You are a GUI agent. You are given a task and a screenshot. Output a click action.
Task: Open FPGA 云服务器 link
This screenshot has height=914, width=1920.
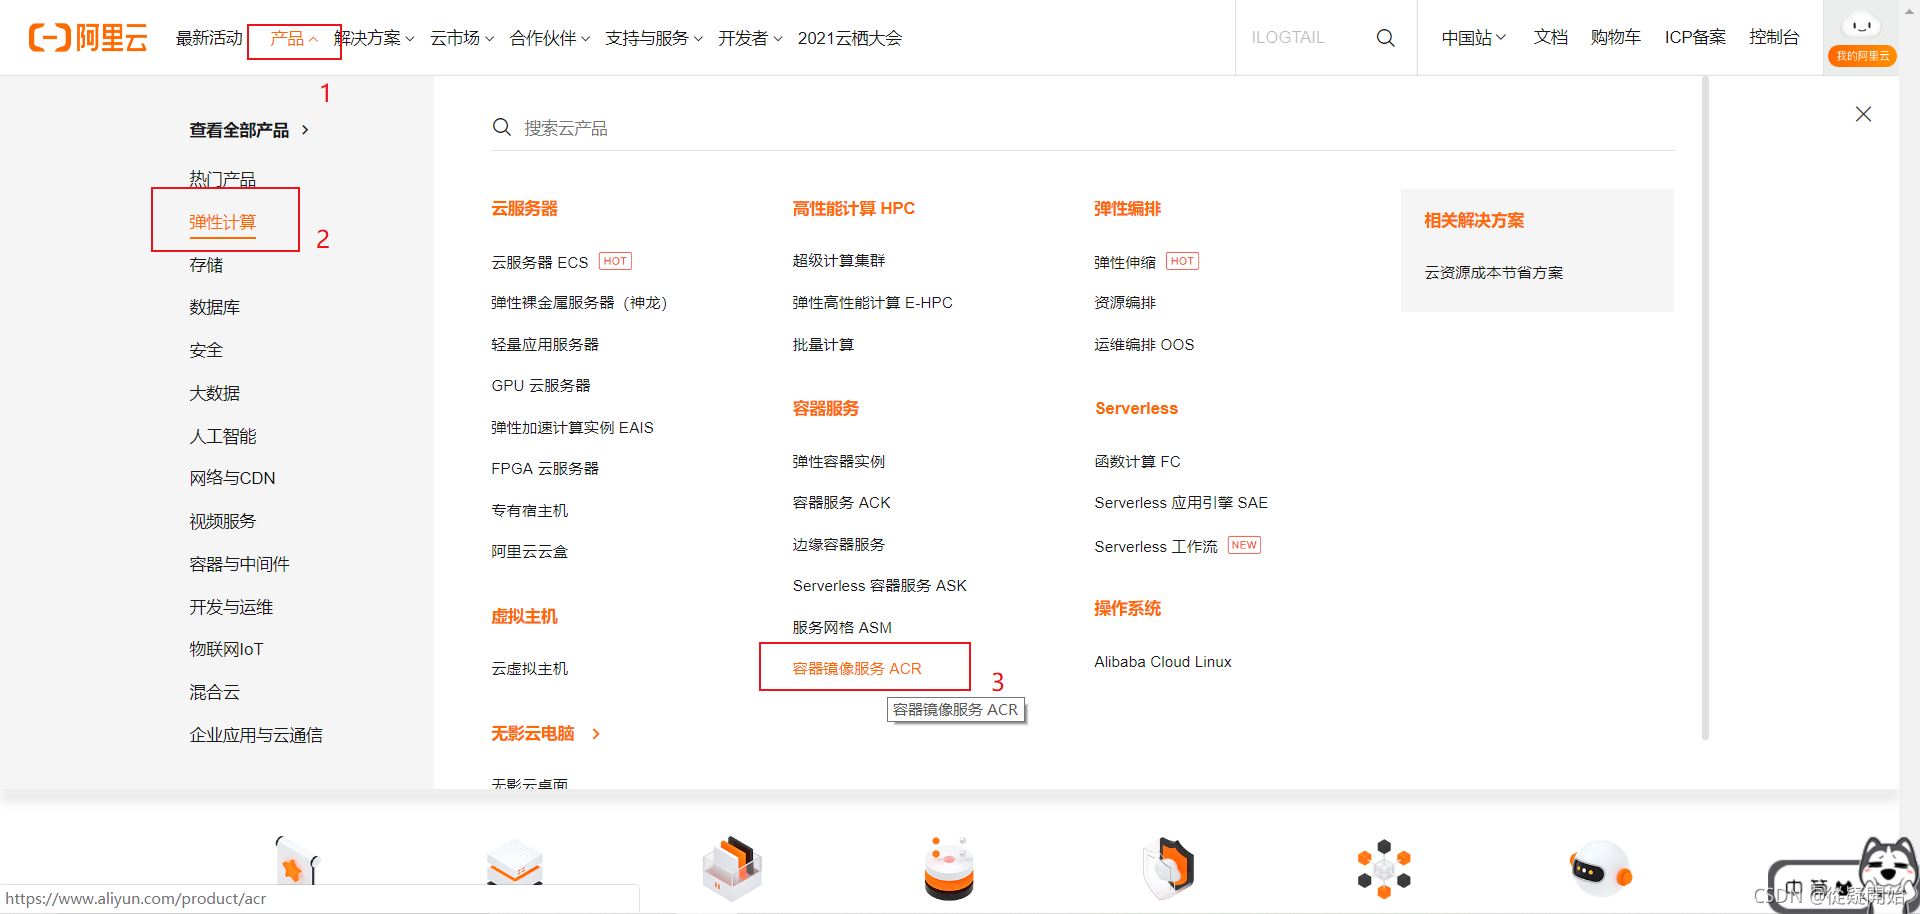[x=545, y=468]
